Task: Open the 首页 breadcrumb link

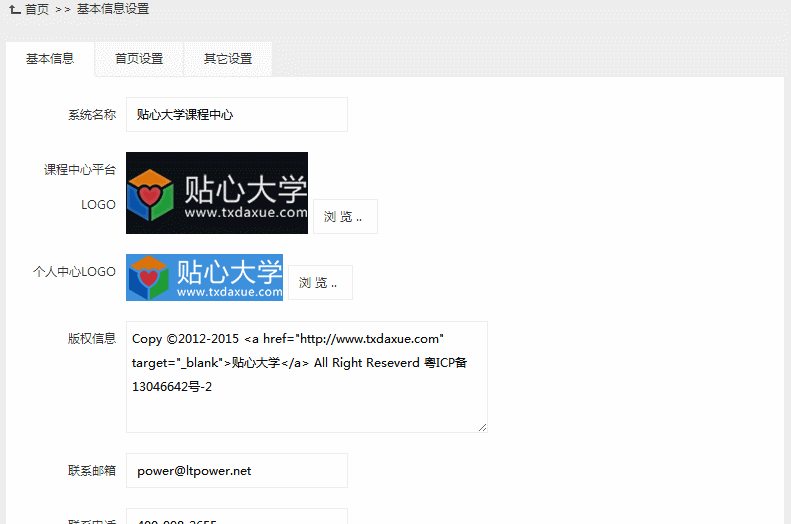Action: [37, 9]
